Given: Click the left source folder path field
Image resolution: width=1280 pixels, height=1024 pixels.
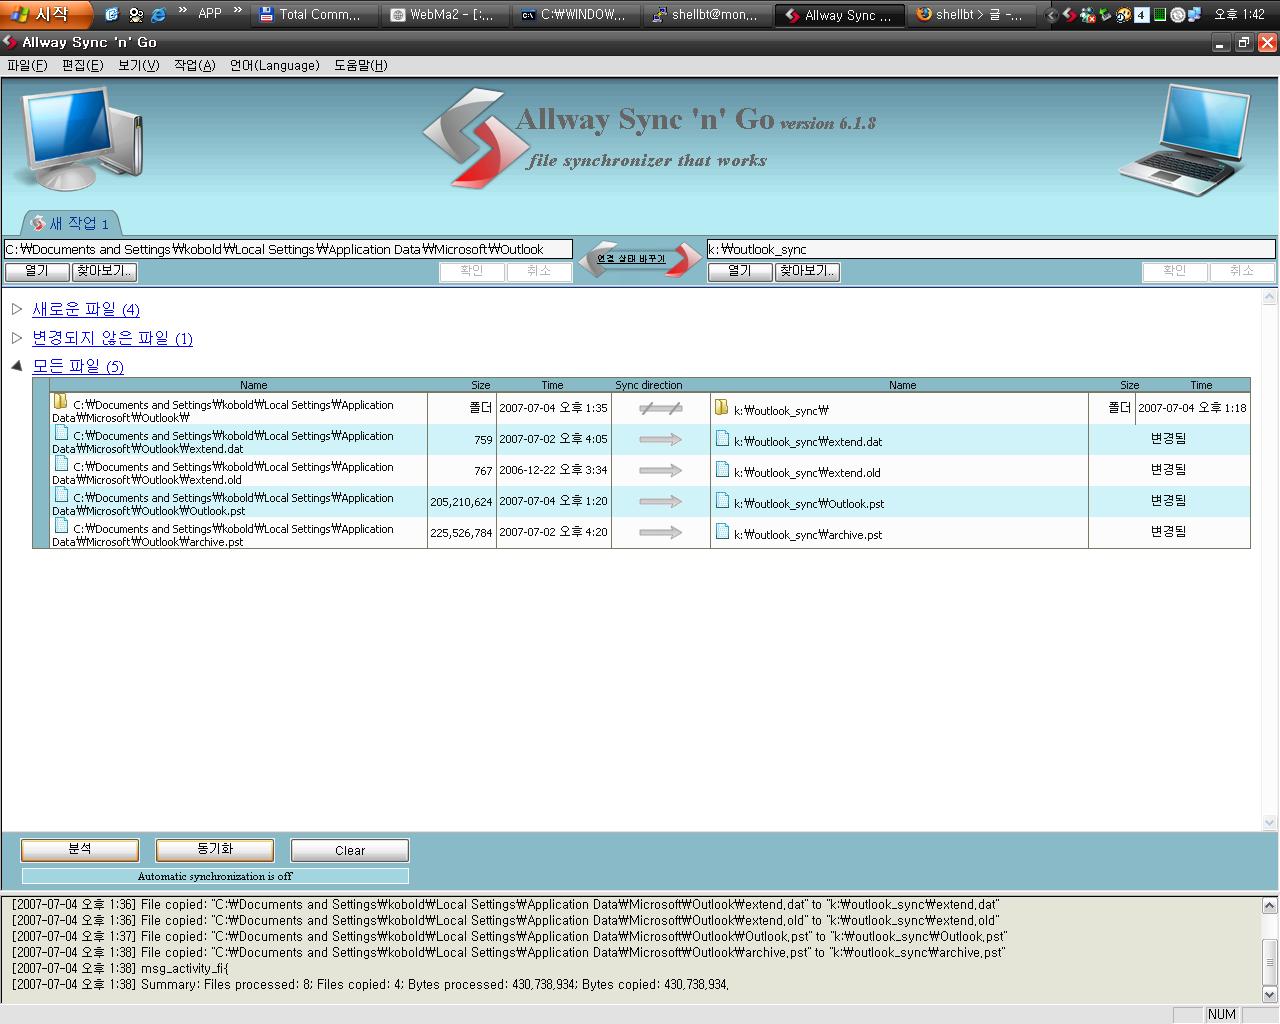Looking at the screenshot, I should pyautogui.click(x=288, y=249).
